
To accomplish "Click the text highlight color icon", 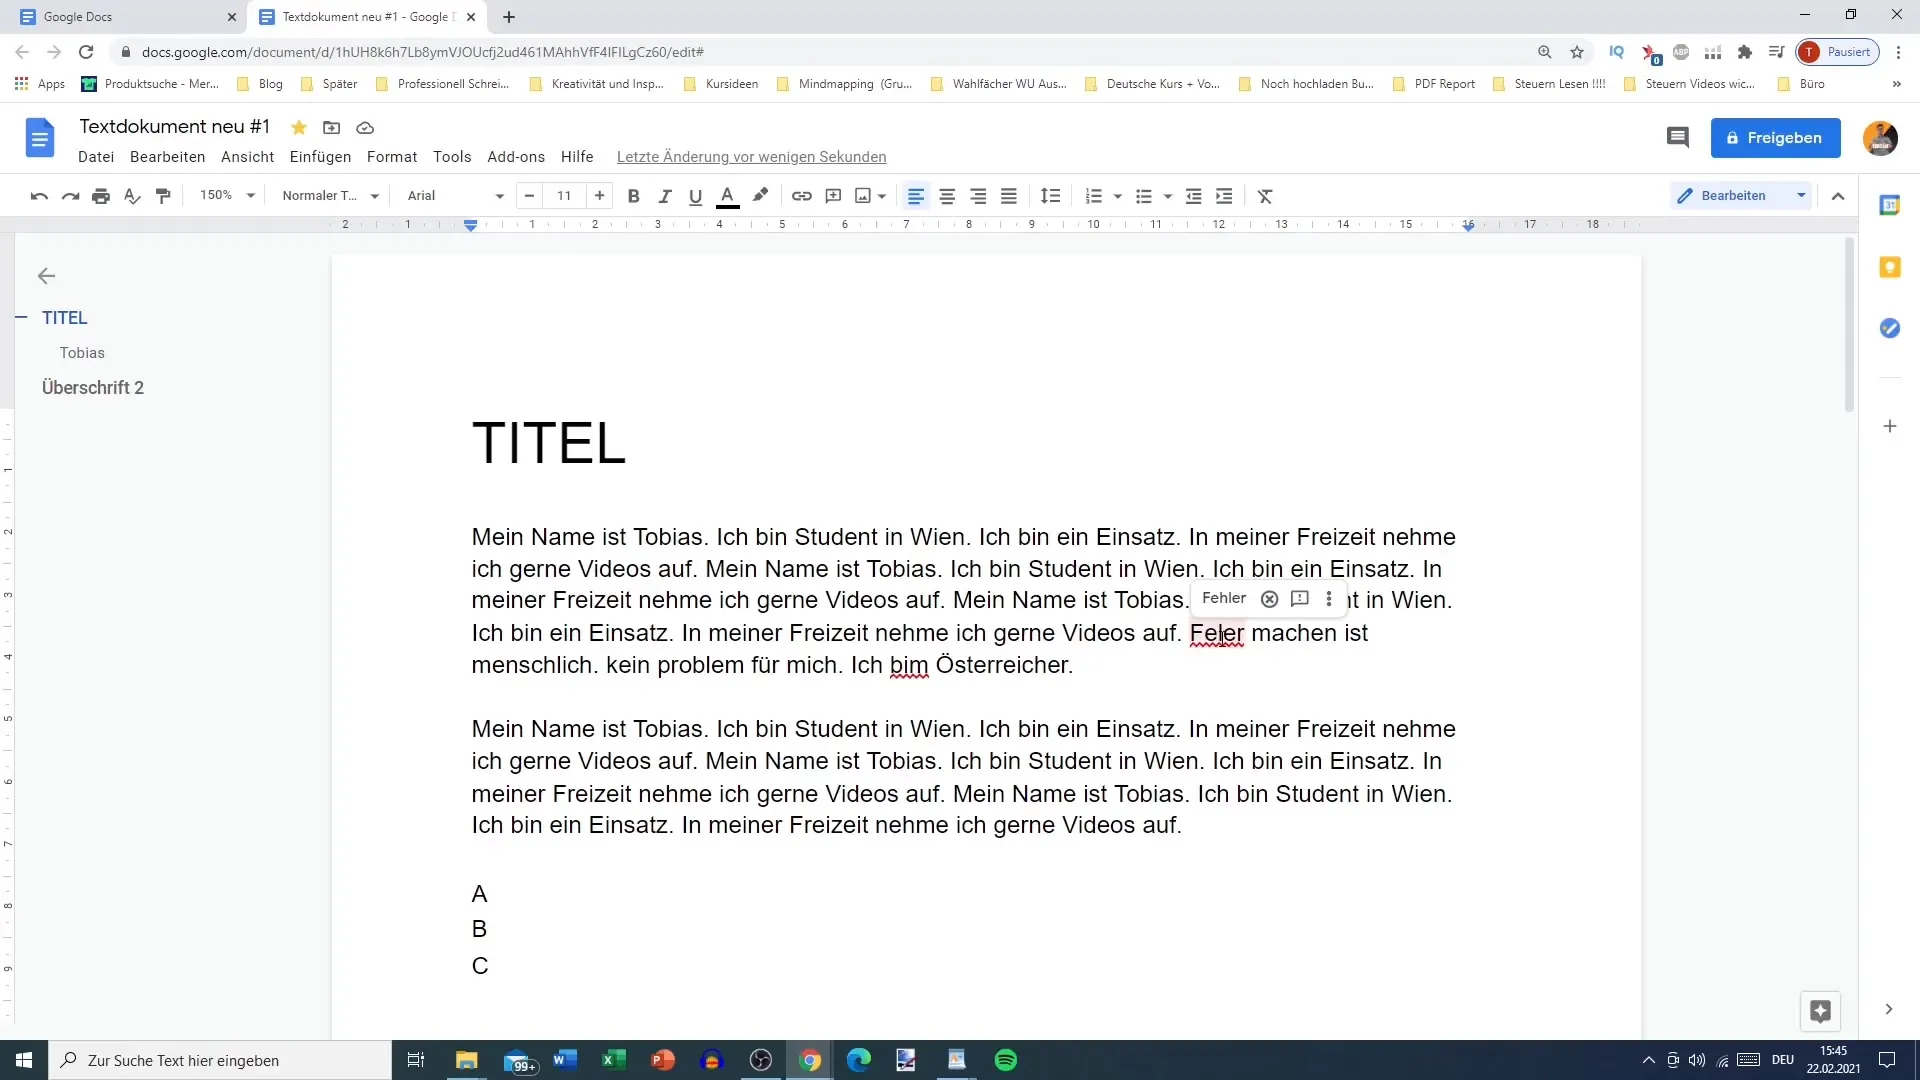I will pyautogui.click(x=760, y=195).
